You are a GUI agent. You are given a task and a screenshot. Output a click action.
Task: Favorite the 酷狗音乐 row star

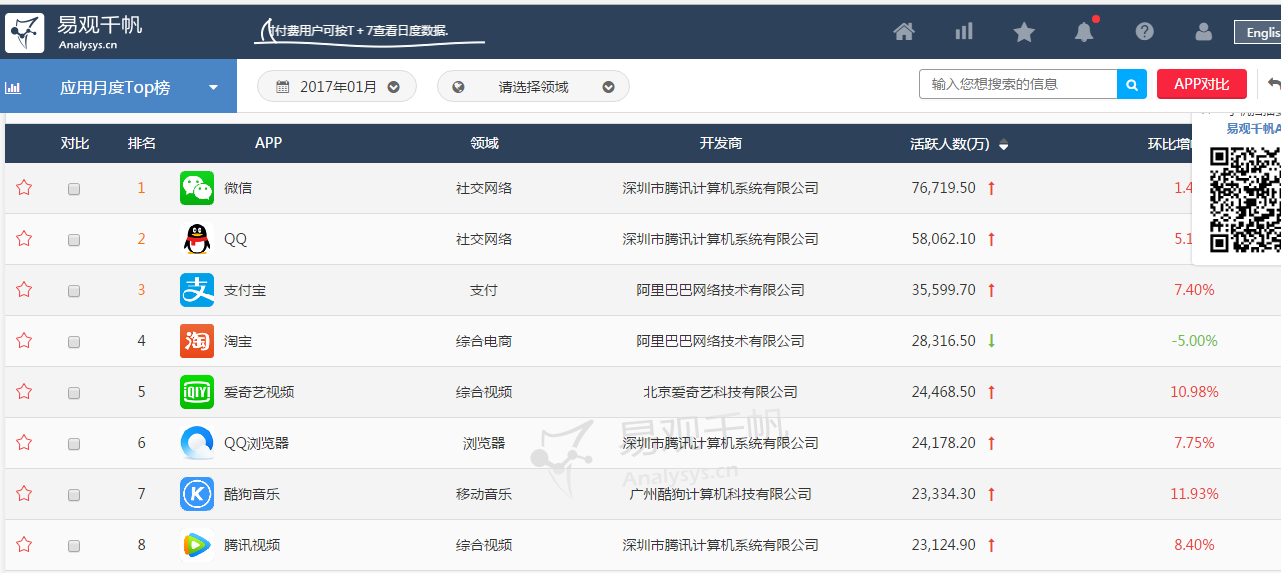click(x=24, y=493)
